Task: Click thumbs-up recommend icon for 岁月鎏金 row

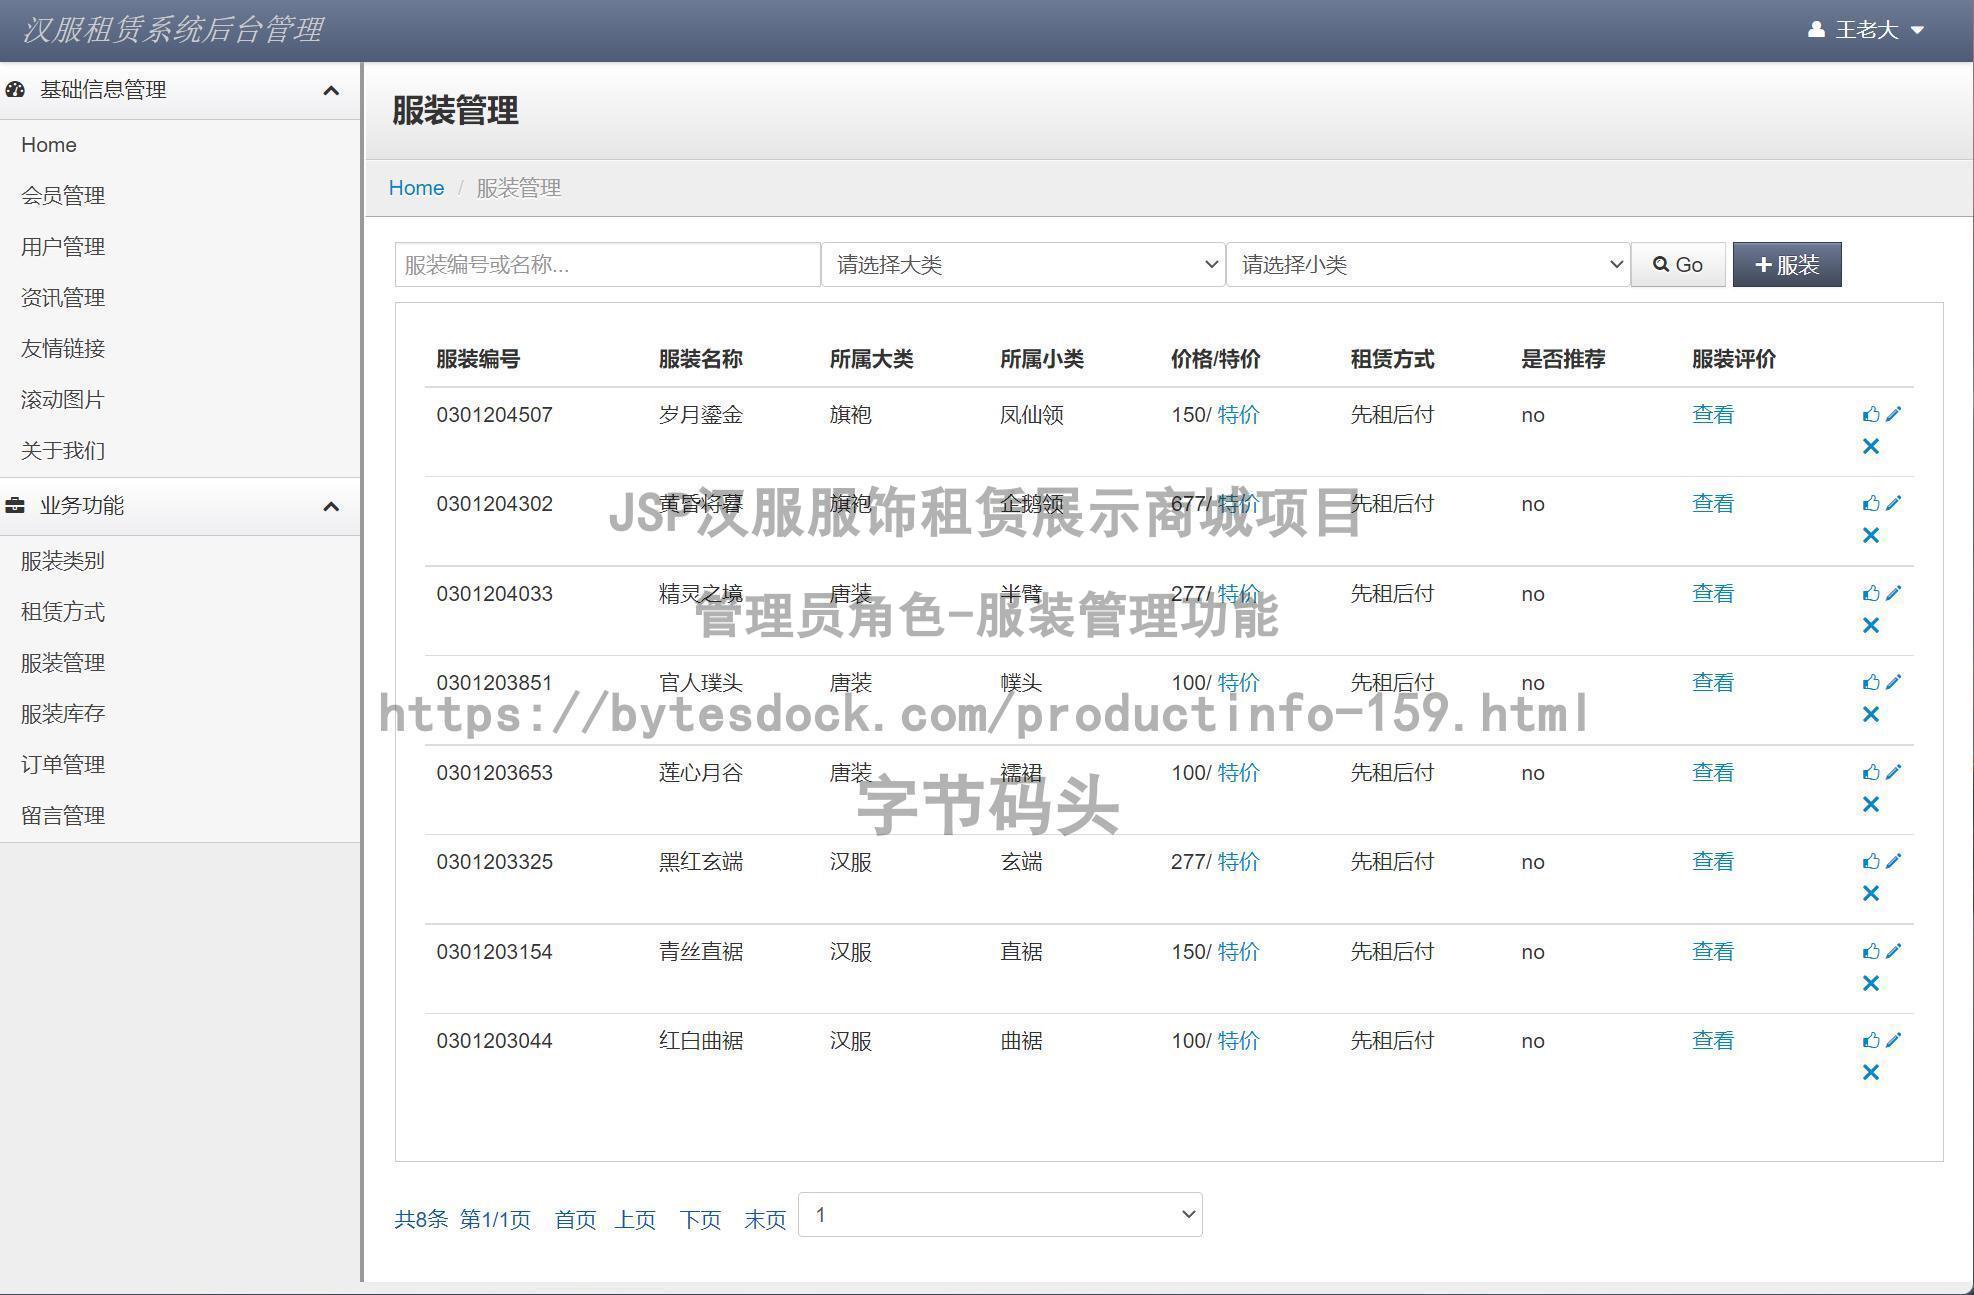Action: point(1870,414)
